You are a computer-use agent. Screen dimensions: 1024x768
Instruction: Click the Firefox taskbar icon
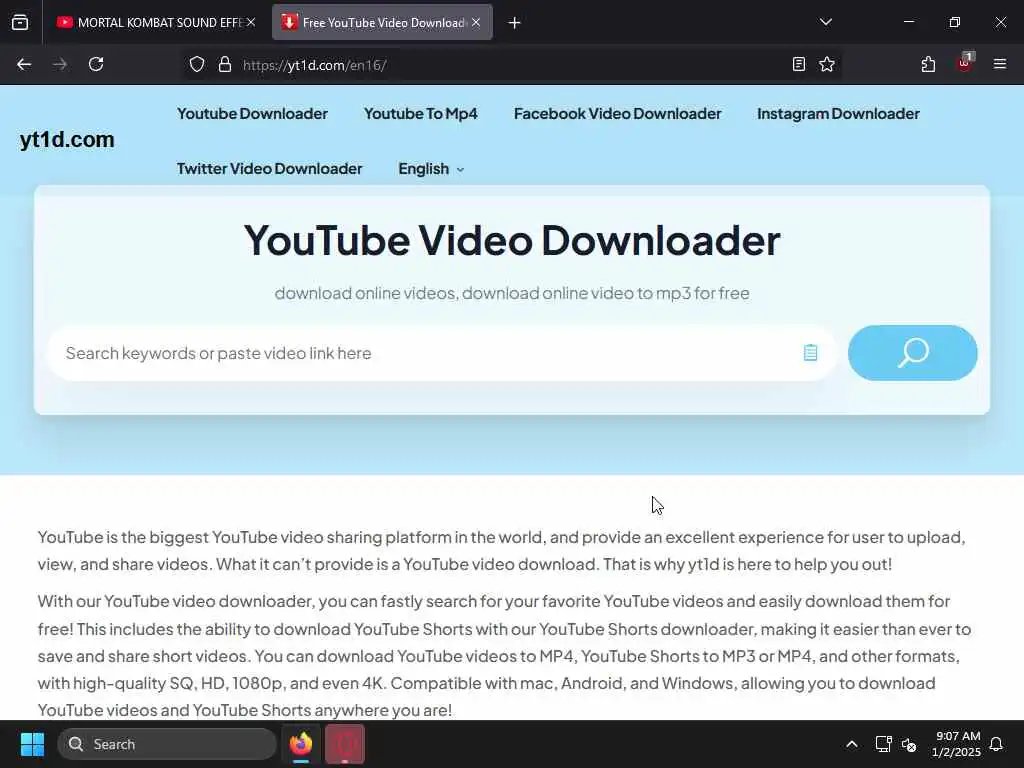coord(301,744)
